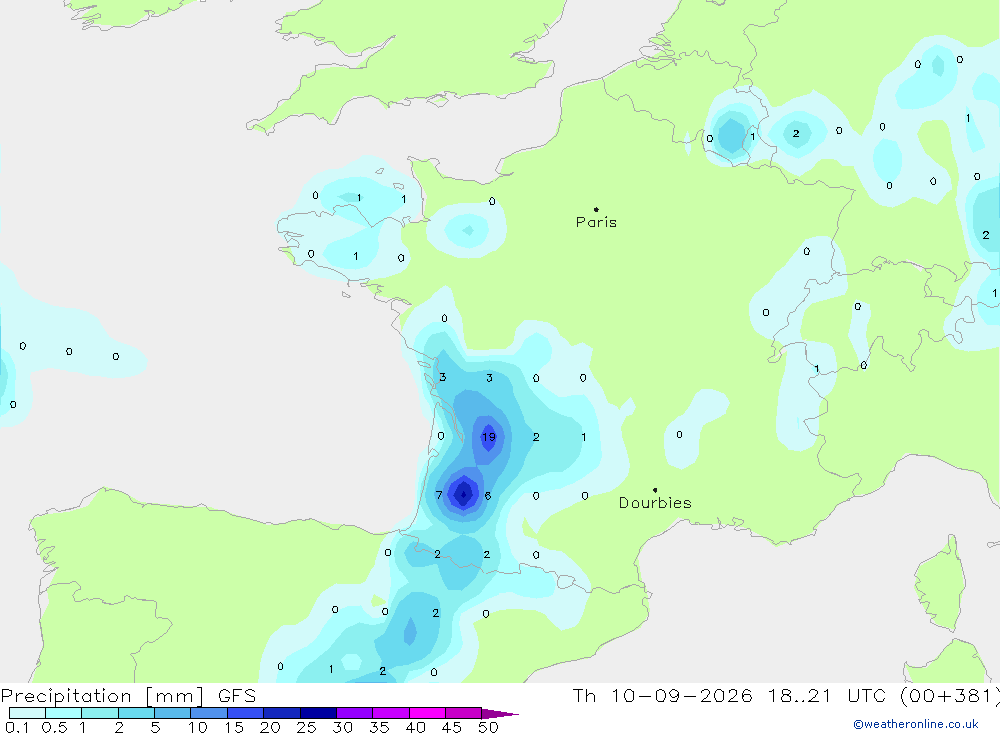Screen dimensions: 1000x733
Task: Click the 25 label under the legend
Action: point(306,727)
